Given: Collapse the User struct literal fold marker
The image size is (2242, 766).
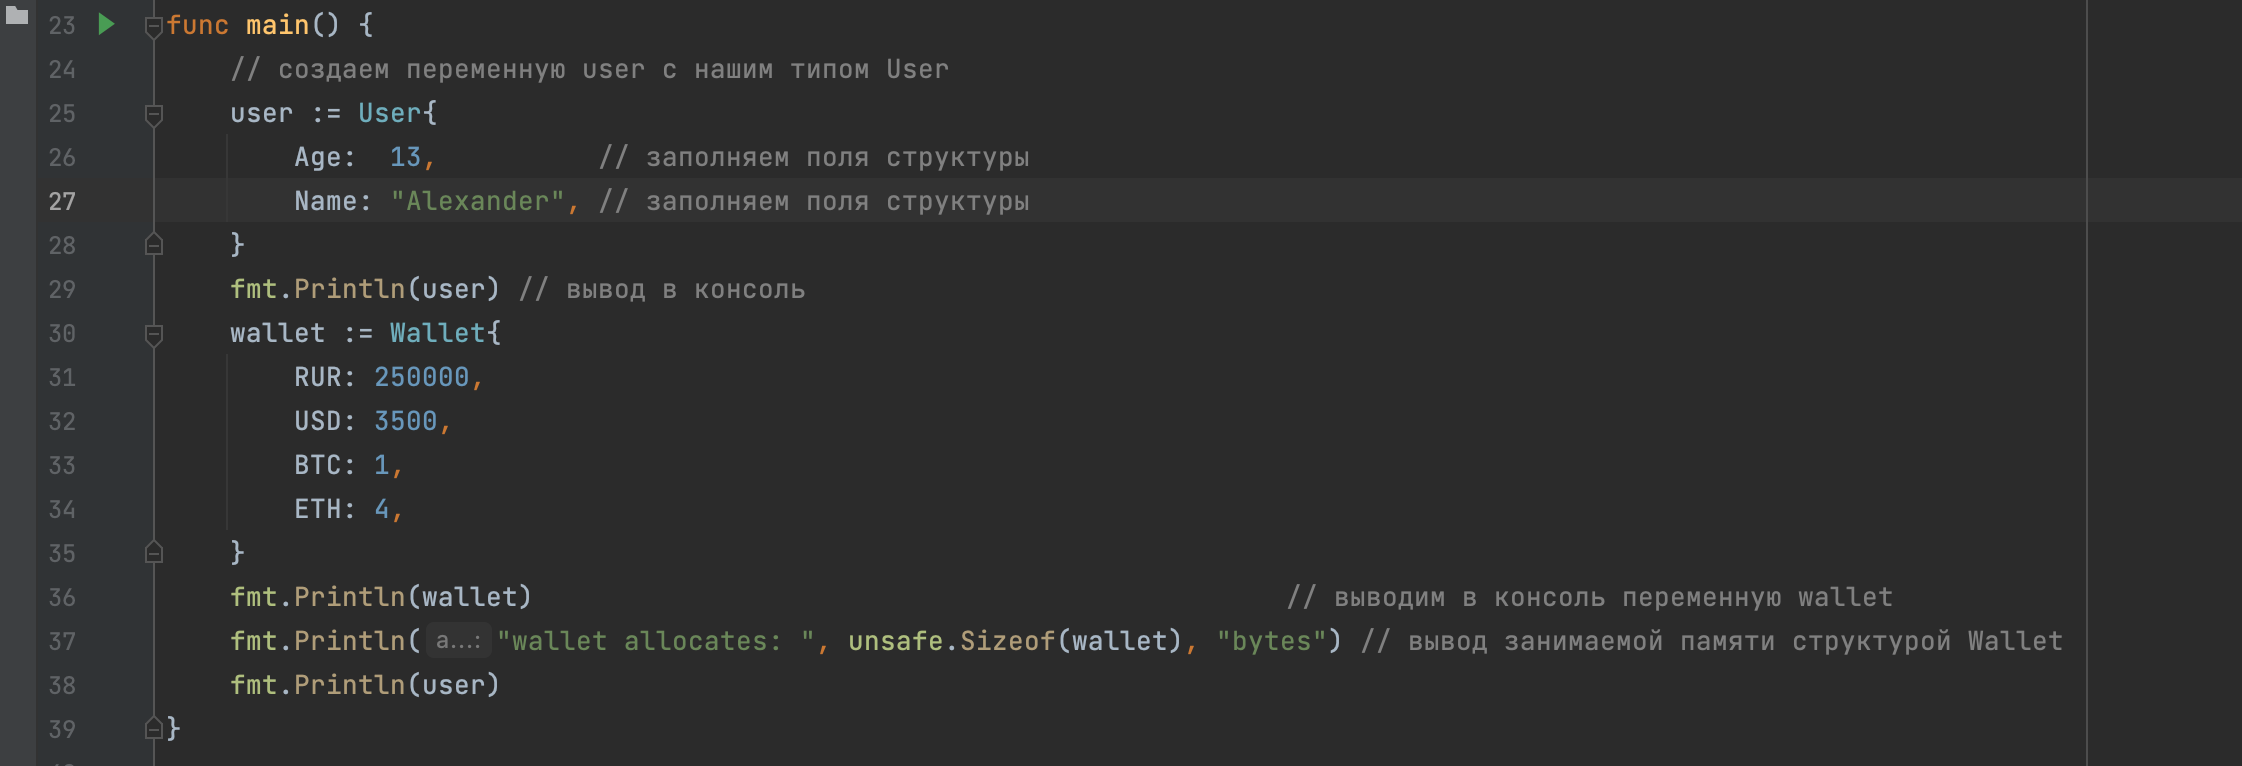Looking at the screenshot, I should click(154, 114).
